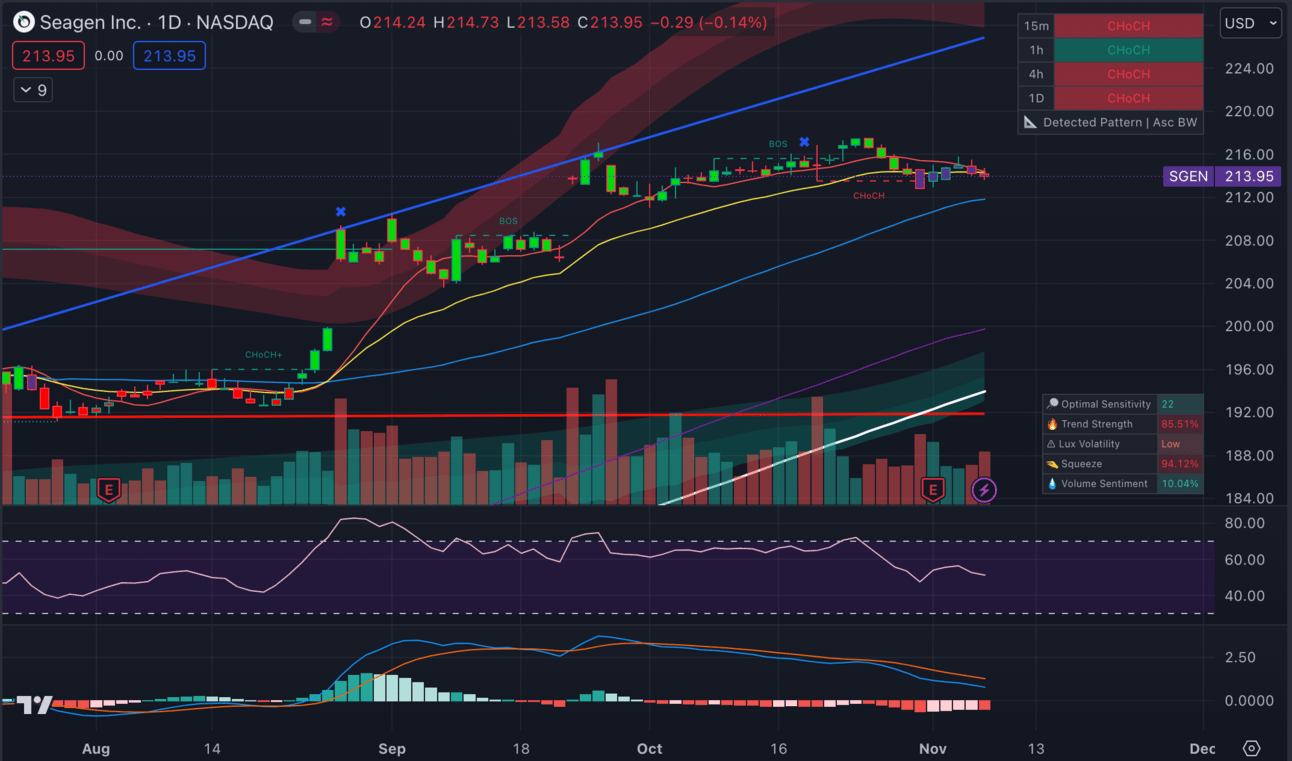Click the green 1h CHoCH cell
This screenshot has height=761, width=1292.
click(x=1128, y=50)
